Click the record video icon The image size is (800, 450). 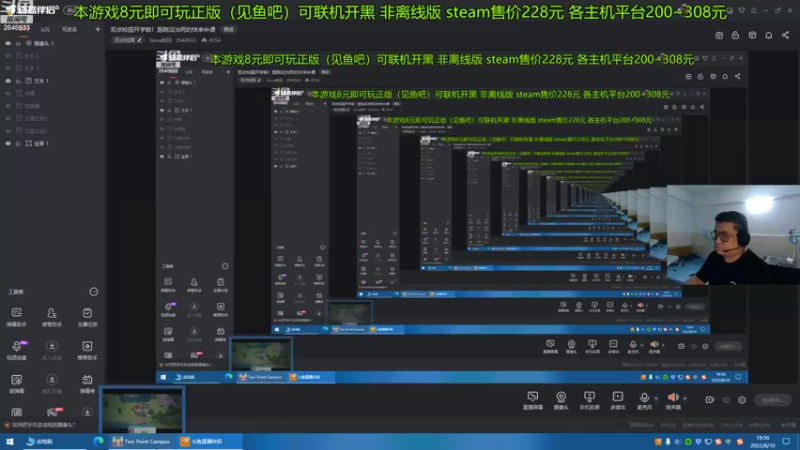710,399
